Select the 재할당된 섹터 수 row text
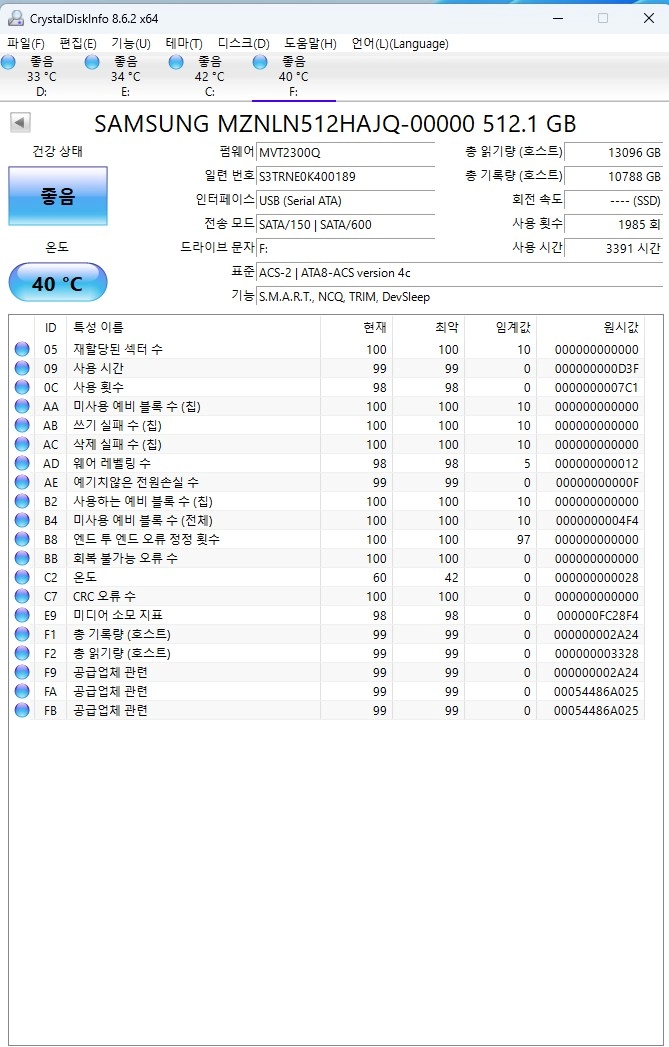This screenshot has width=669, height=1047. pyautogui.click(x=118, y=349)
